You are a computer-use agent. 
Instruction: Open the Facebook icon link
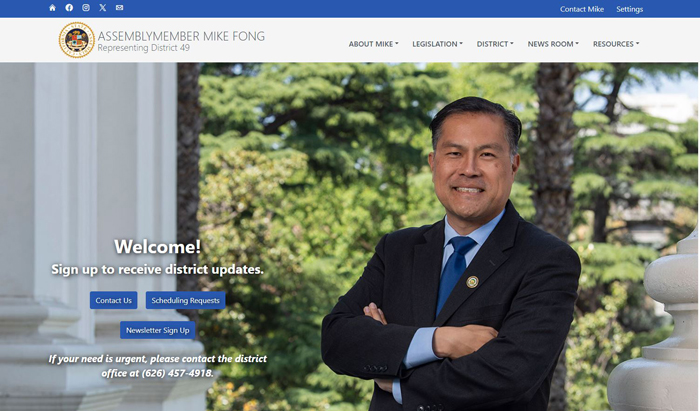click(x=69, y=8)
